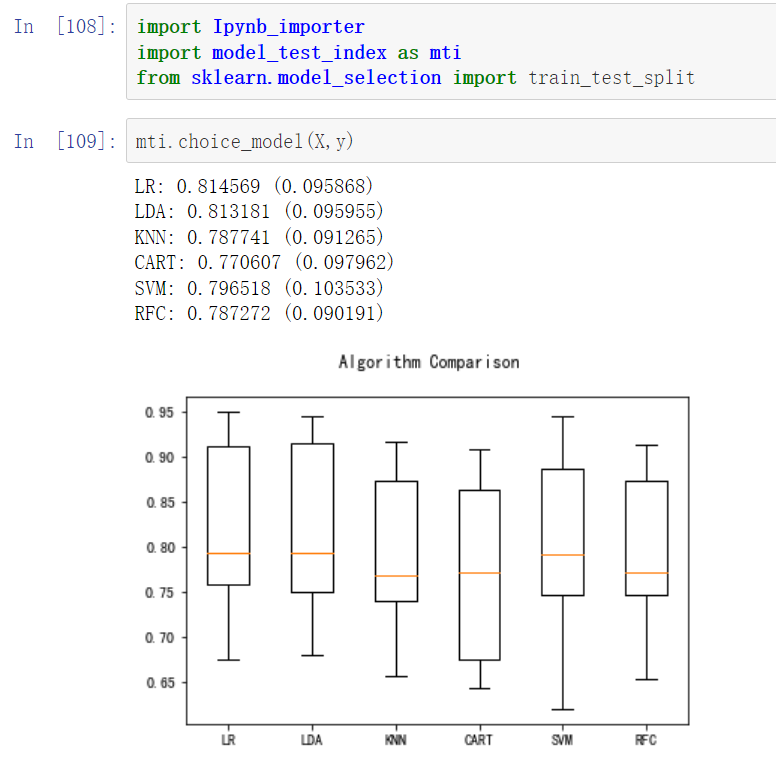Screen dimensions: 776x761
Task: Click the LDA x-axis label
Action: click(x=312, y=740)
